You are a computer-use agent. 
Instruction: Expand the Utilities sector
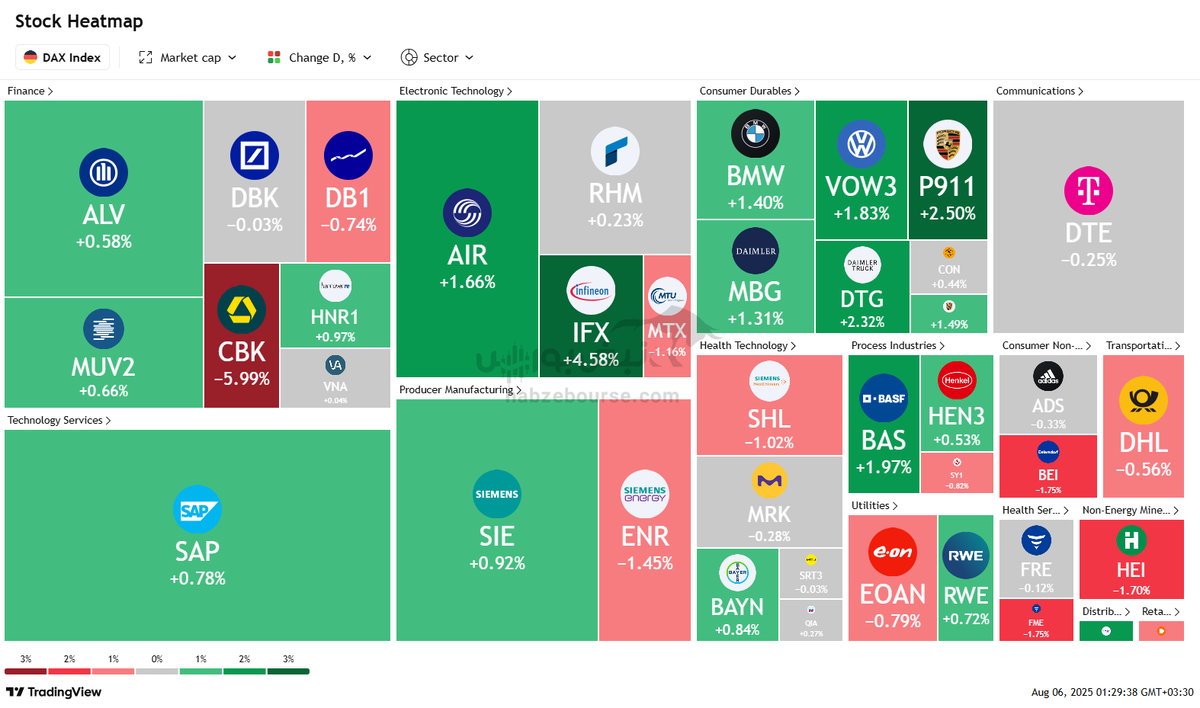874,506
